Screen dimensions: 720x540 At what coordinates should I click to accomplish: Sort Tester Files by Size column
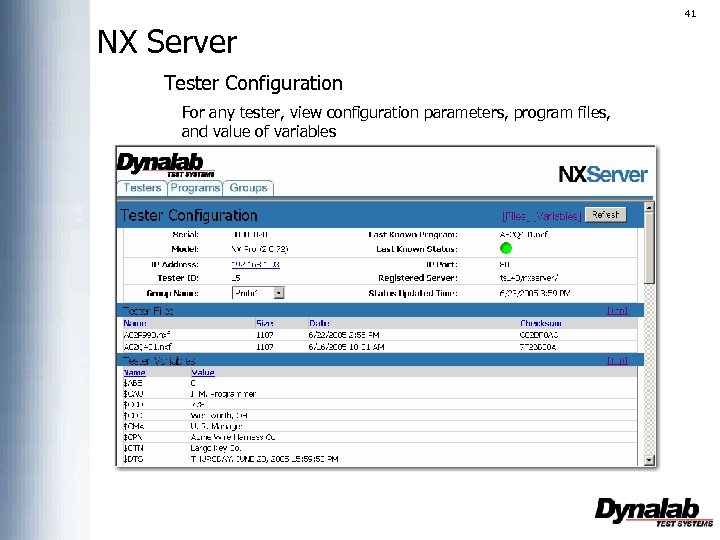[x=264, y=323]
